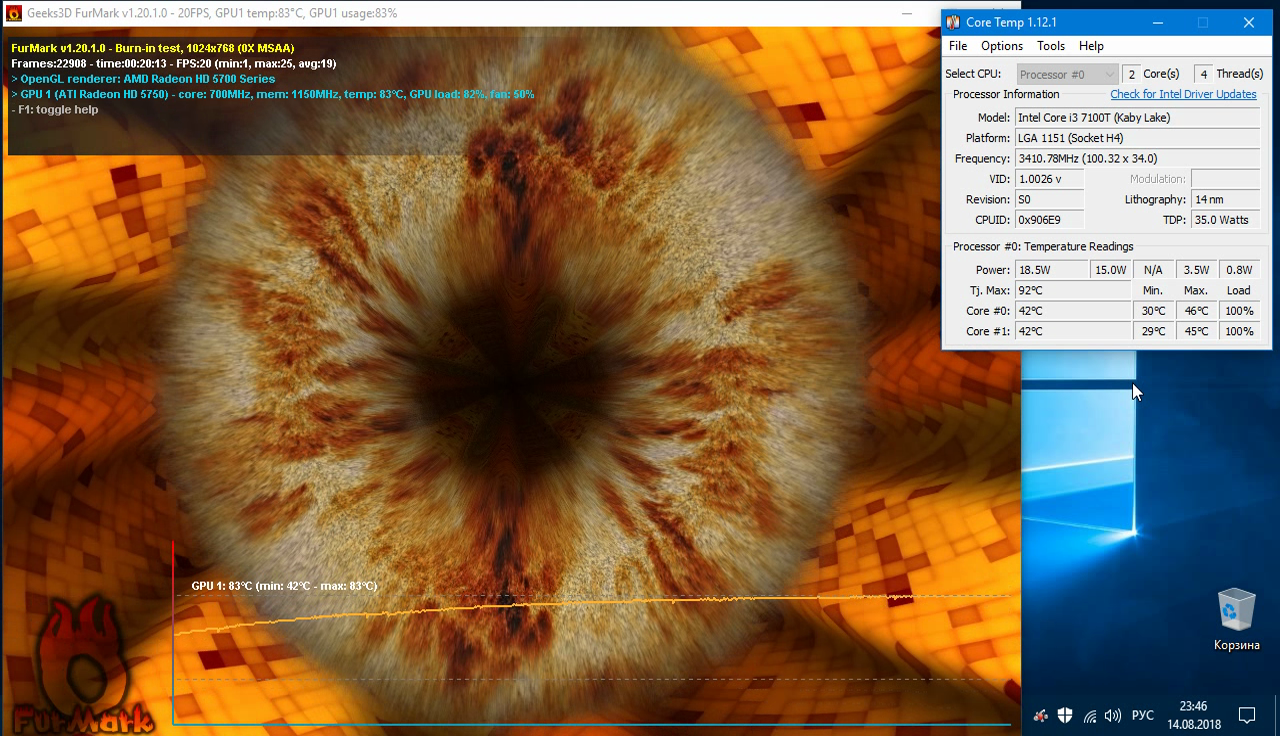
Task: Open the Windows Defender shield tray icon
Action: [x=1065, y=715]
